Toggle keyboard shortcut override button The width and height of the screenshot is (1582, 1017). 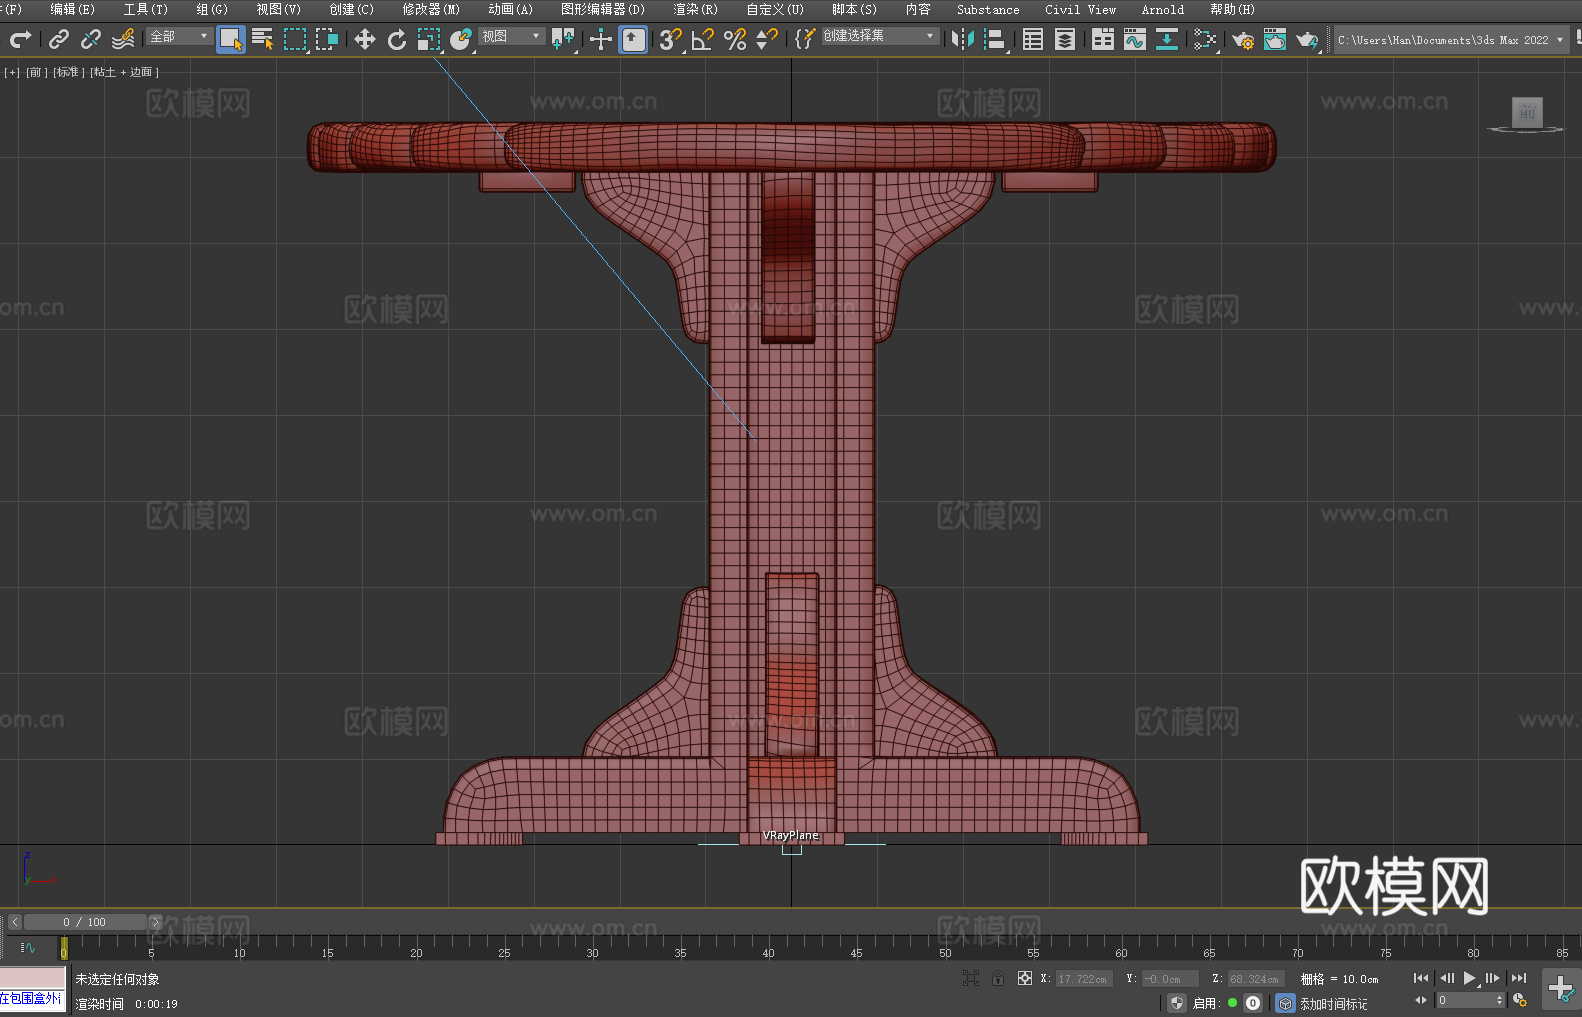pyautogui.click(x=633, y=39)
